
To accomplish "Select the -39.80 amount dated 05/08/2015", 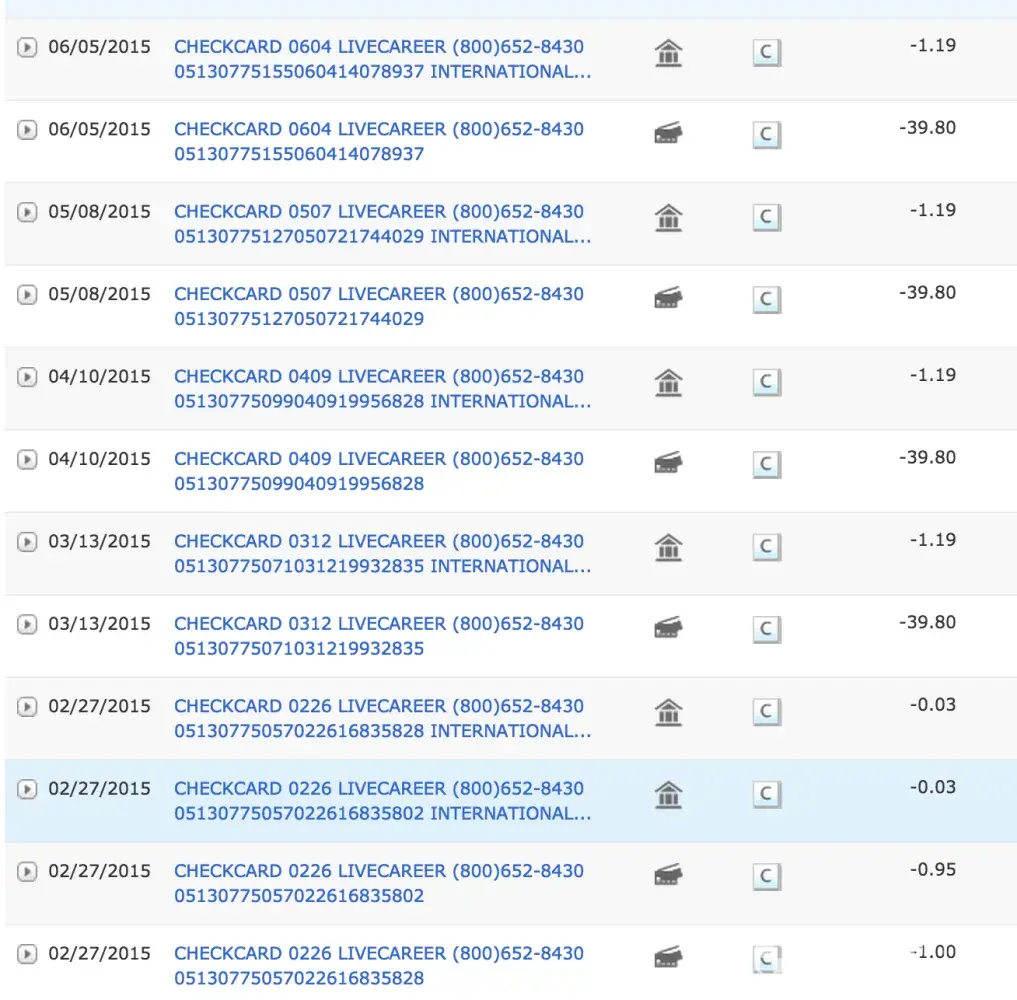I will tap(927, 292).
